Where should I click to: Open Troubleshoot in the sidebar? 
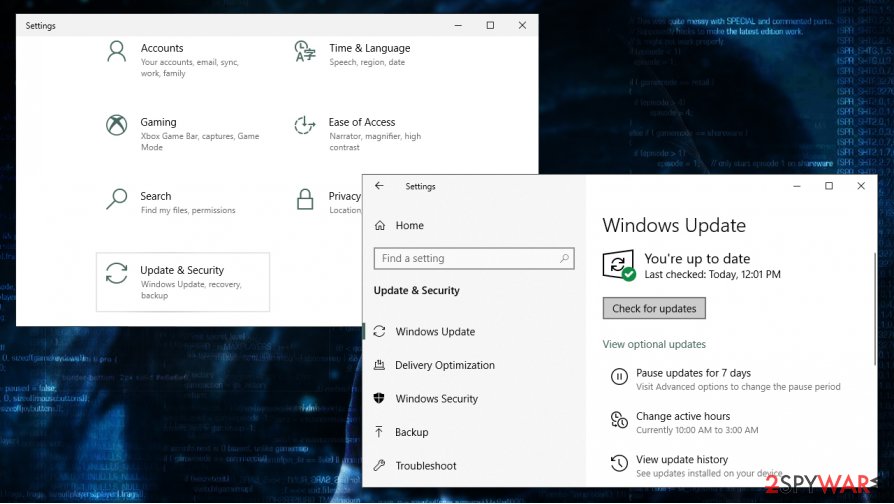coord(426,466)
